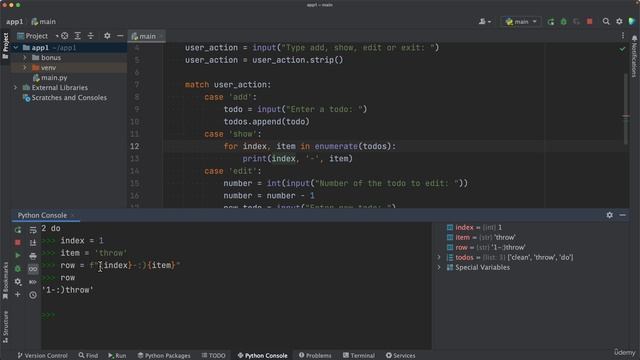Expand the bonus folder
This screenshot has height=360, width=640.
click(x=25, y=58)
